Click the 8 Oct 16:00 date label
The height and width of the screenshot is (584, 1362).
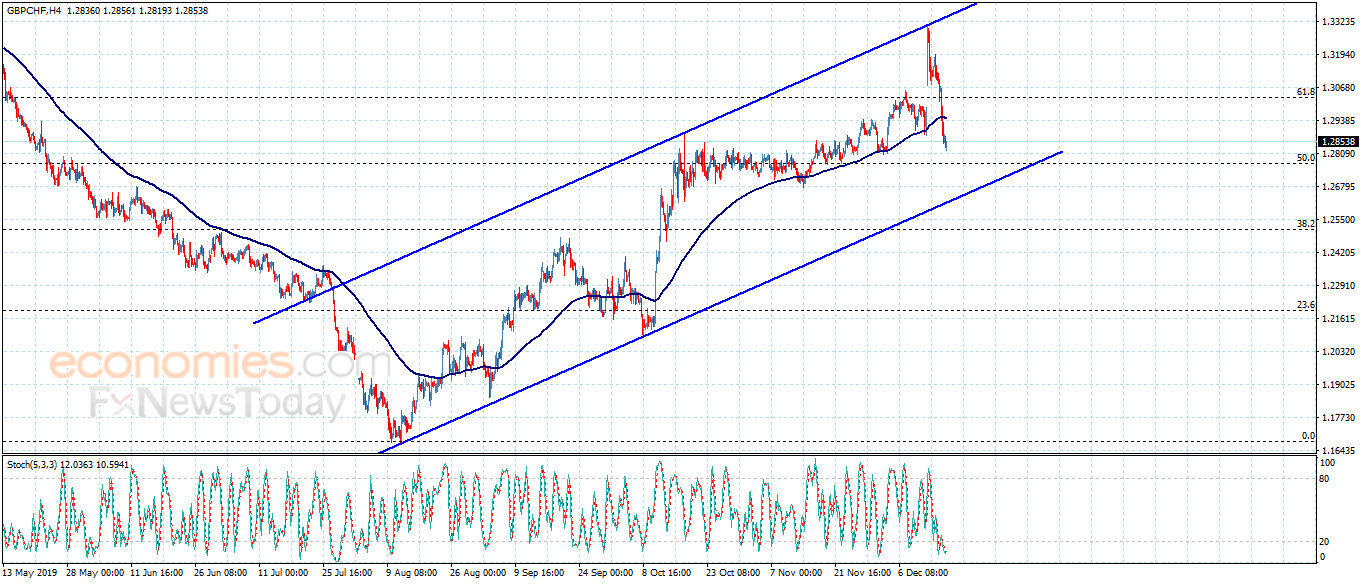tap(669, 573)
